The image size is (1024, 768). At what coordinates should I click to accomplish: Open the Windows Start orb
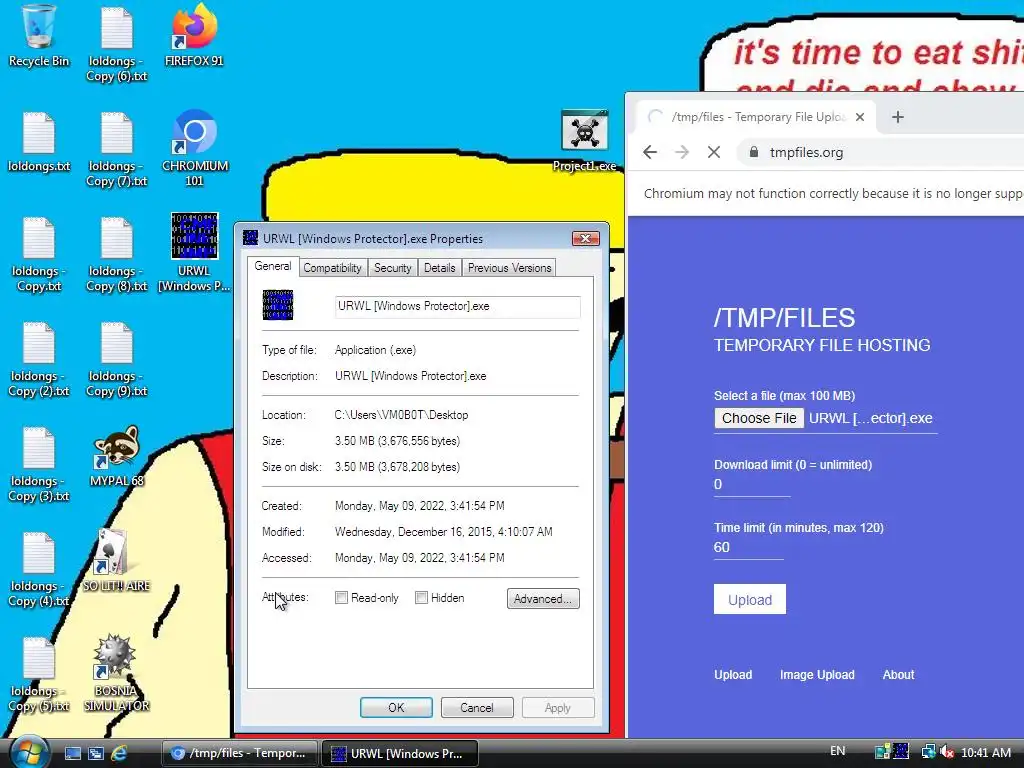click(29, 752)
